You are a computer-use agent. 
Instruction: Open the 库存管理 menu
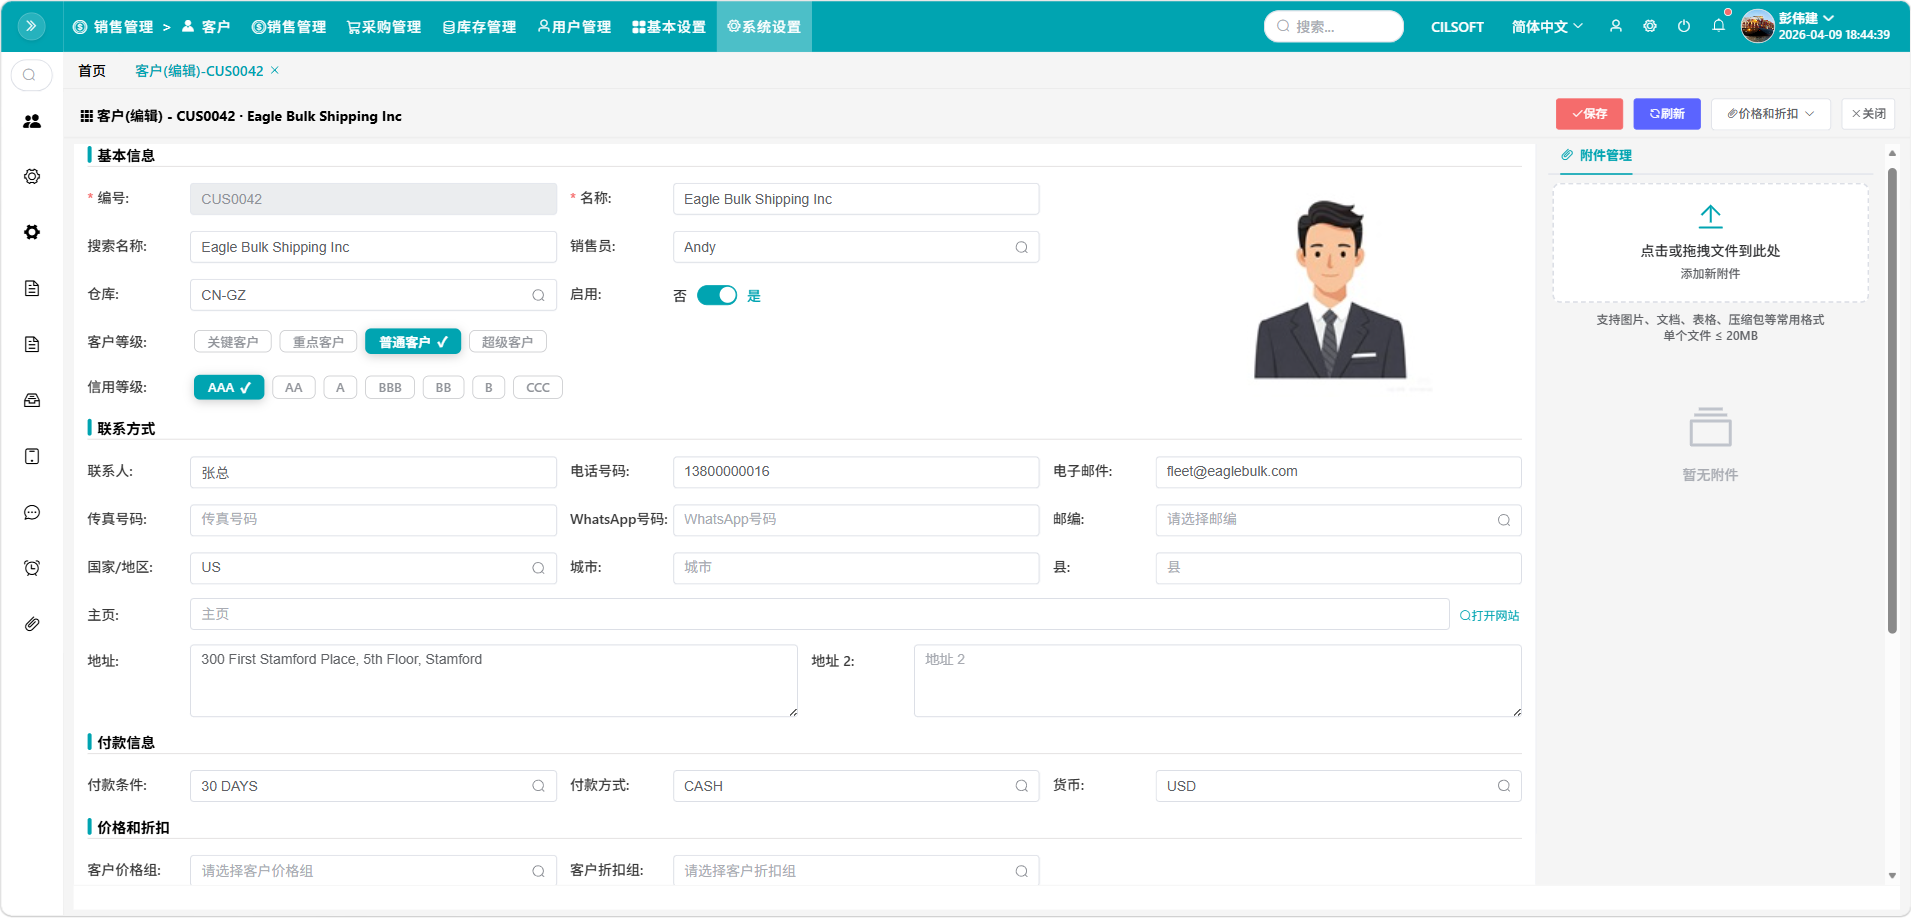479,27
